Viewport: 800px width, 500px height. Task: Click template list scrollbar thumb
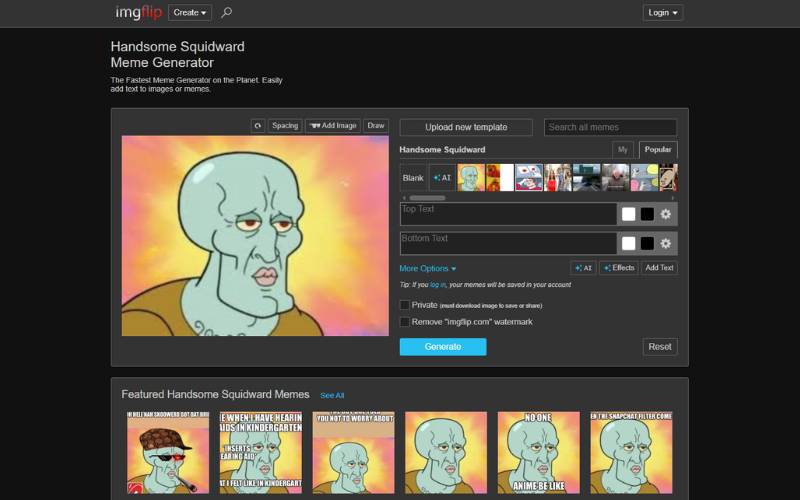[428, 198]
